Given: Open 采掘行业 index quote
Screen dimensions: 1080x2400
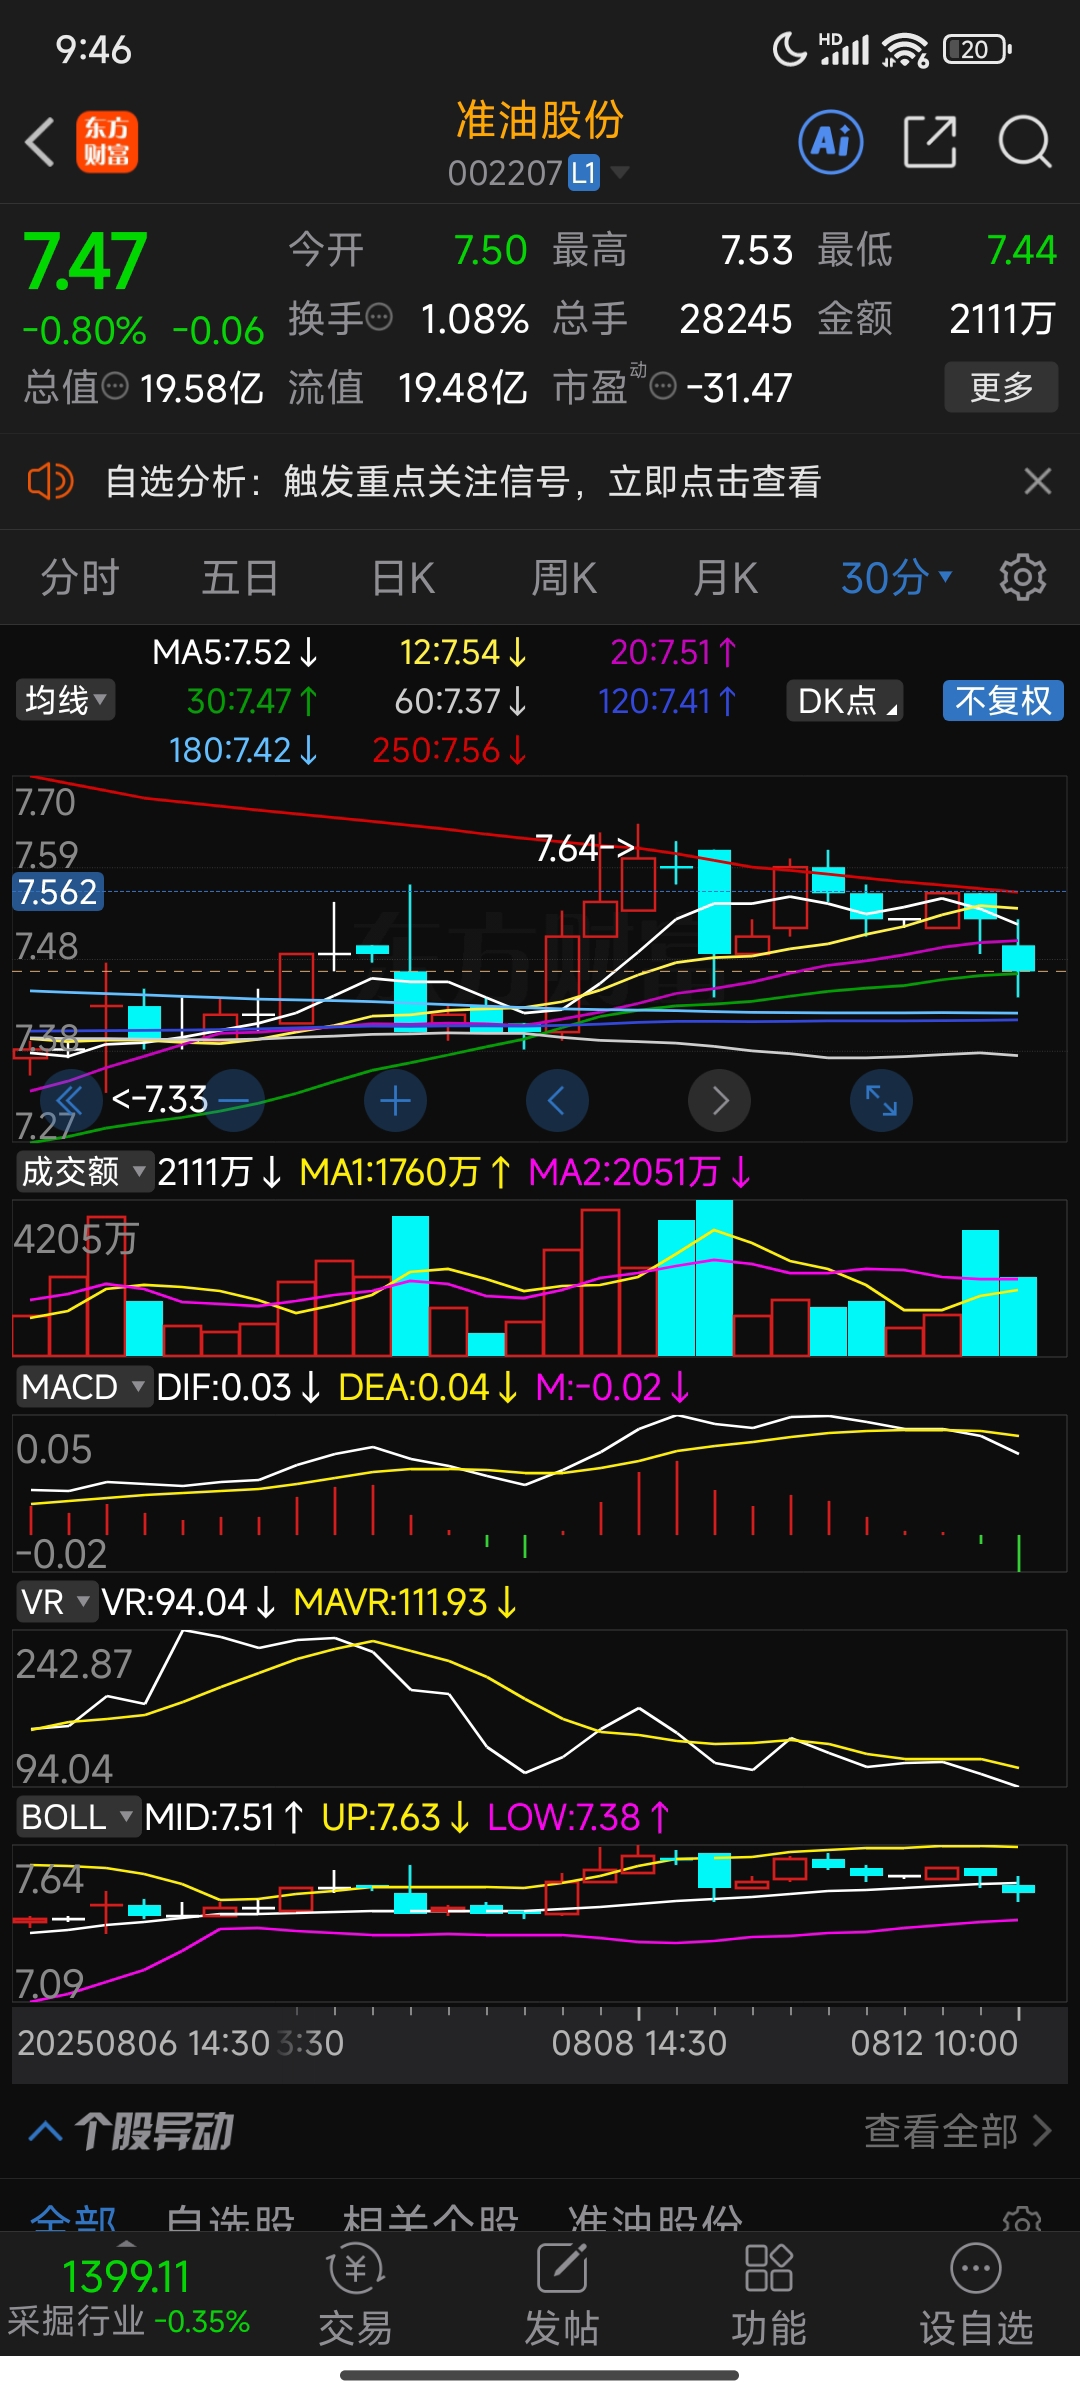Looking at the screenshot, I should (127, 2297).
